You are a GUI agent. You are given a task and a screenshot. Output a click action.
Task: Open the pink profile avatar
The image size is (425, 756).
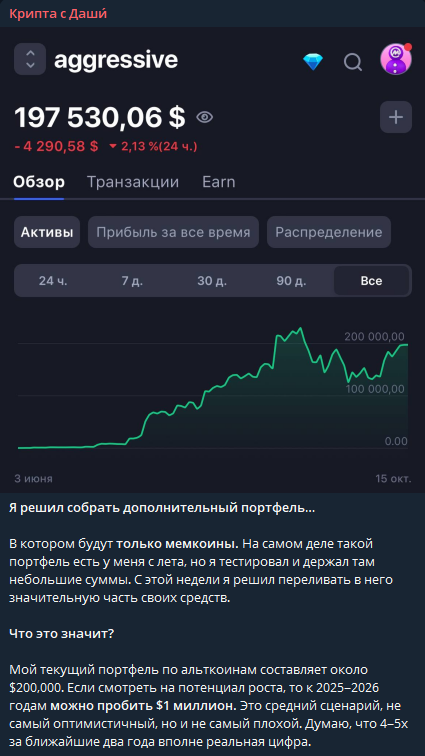tap(396, 59)
